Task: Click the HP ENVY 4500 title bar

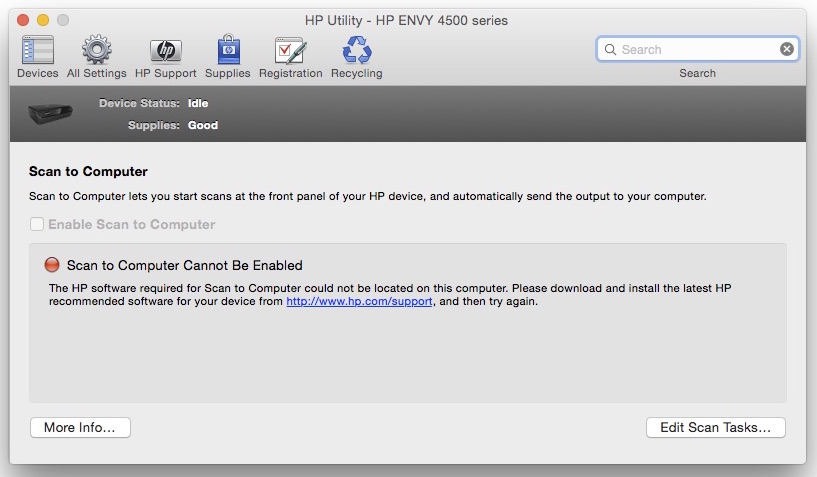Action: click(406, 20)
